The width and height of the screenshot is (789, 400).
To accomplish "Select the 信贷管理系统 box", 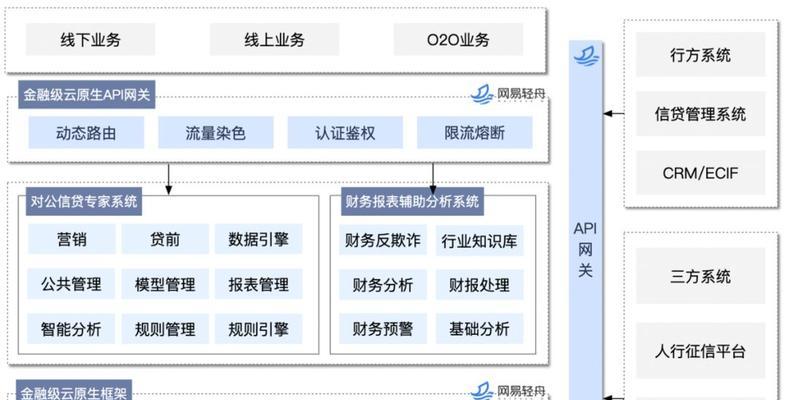I will [700, 114].
